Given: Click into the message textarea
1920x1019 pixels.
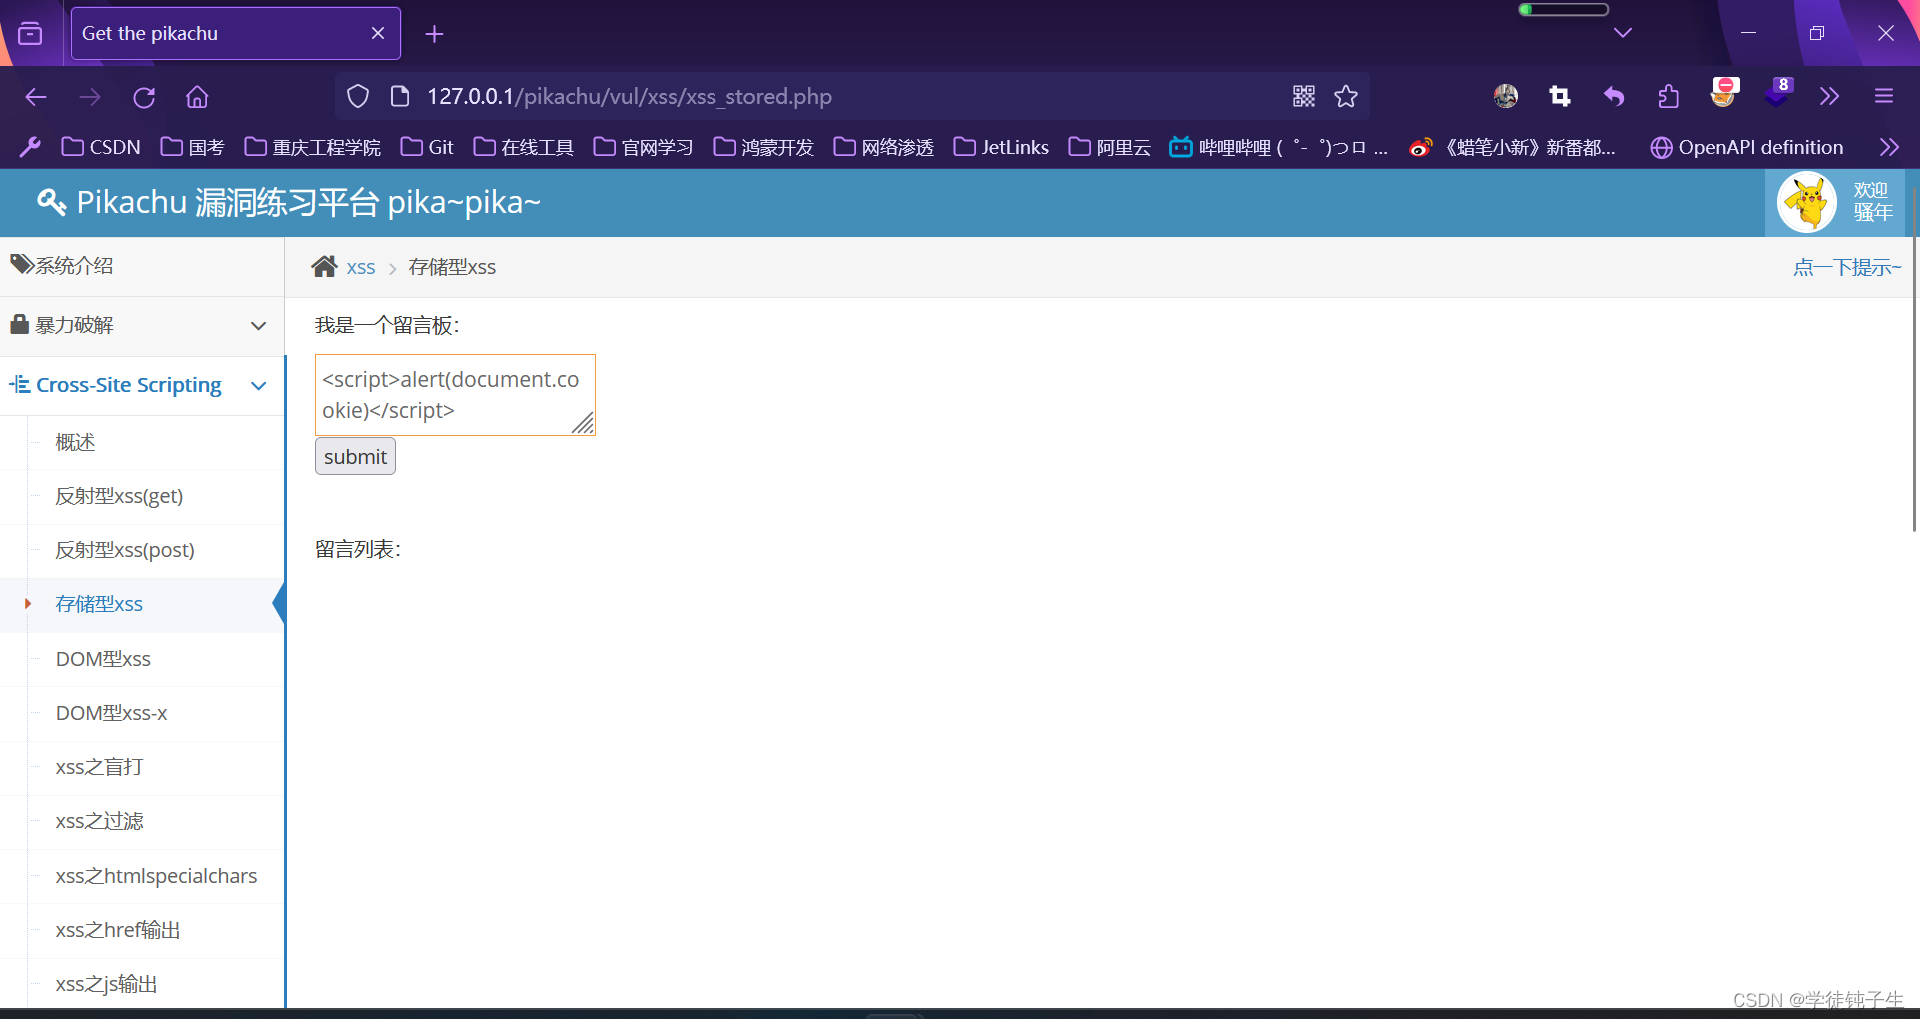Looking at the screenshot, I should [455, 395].
